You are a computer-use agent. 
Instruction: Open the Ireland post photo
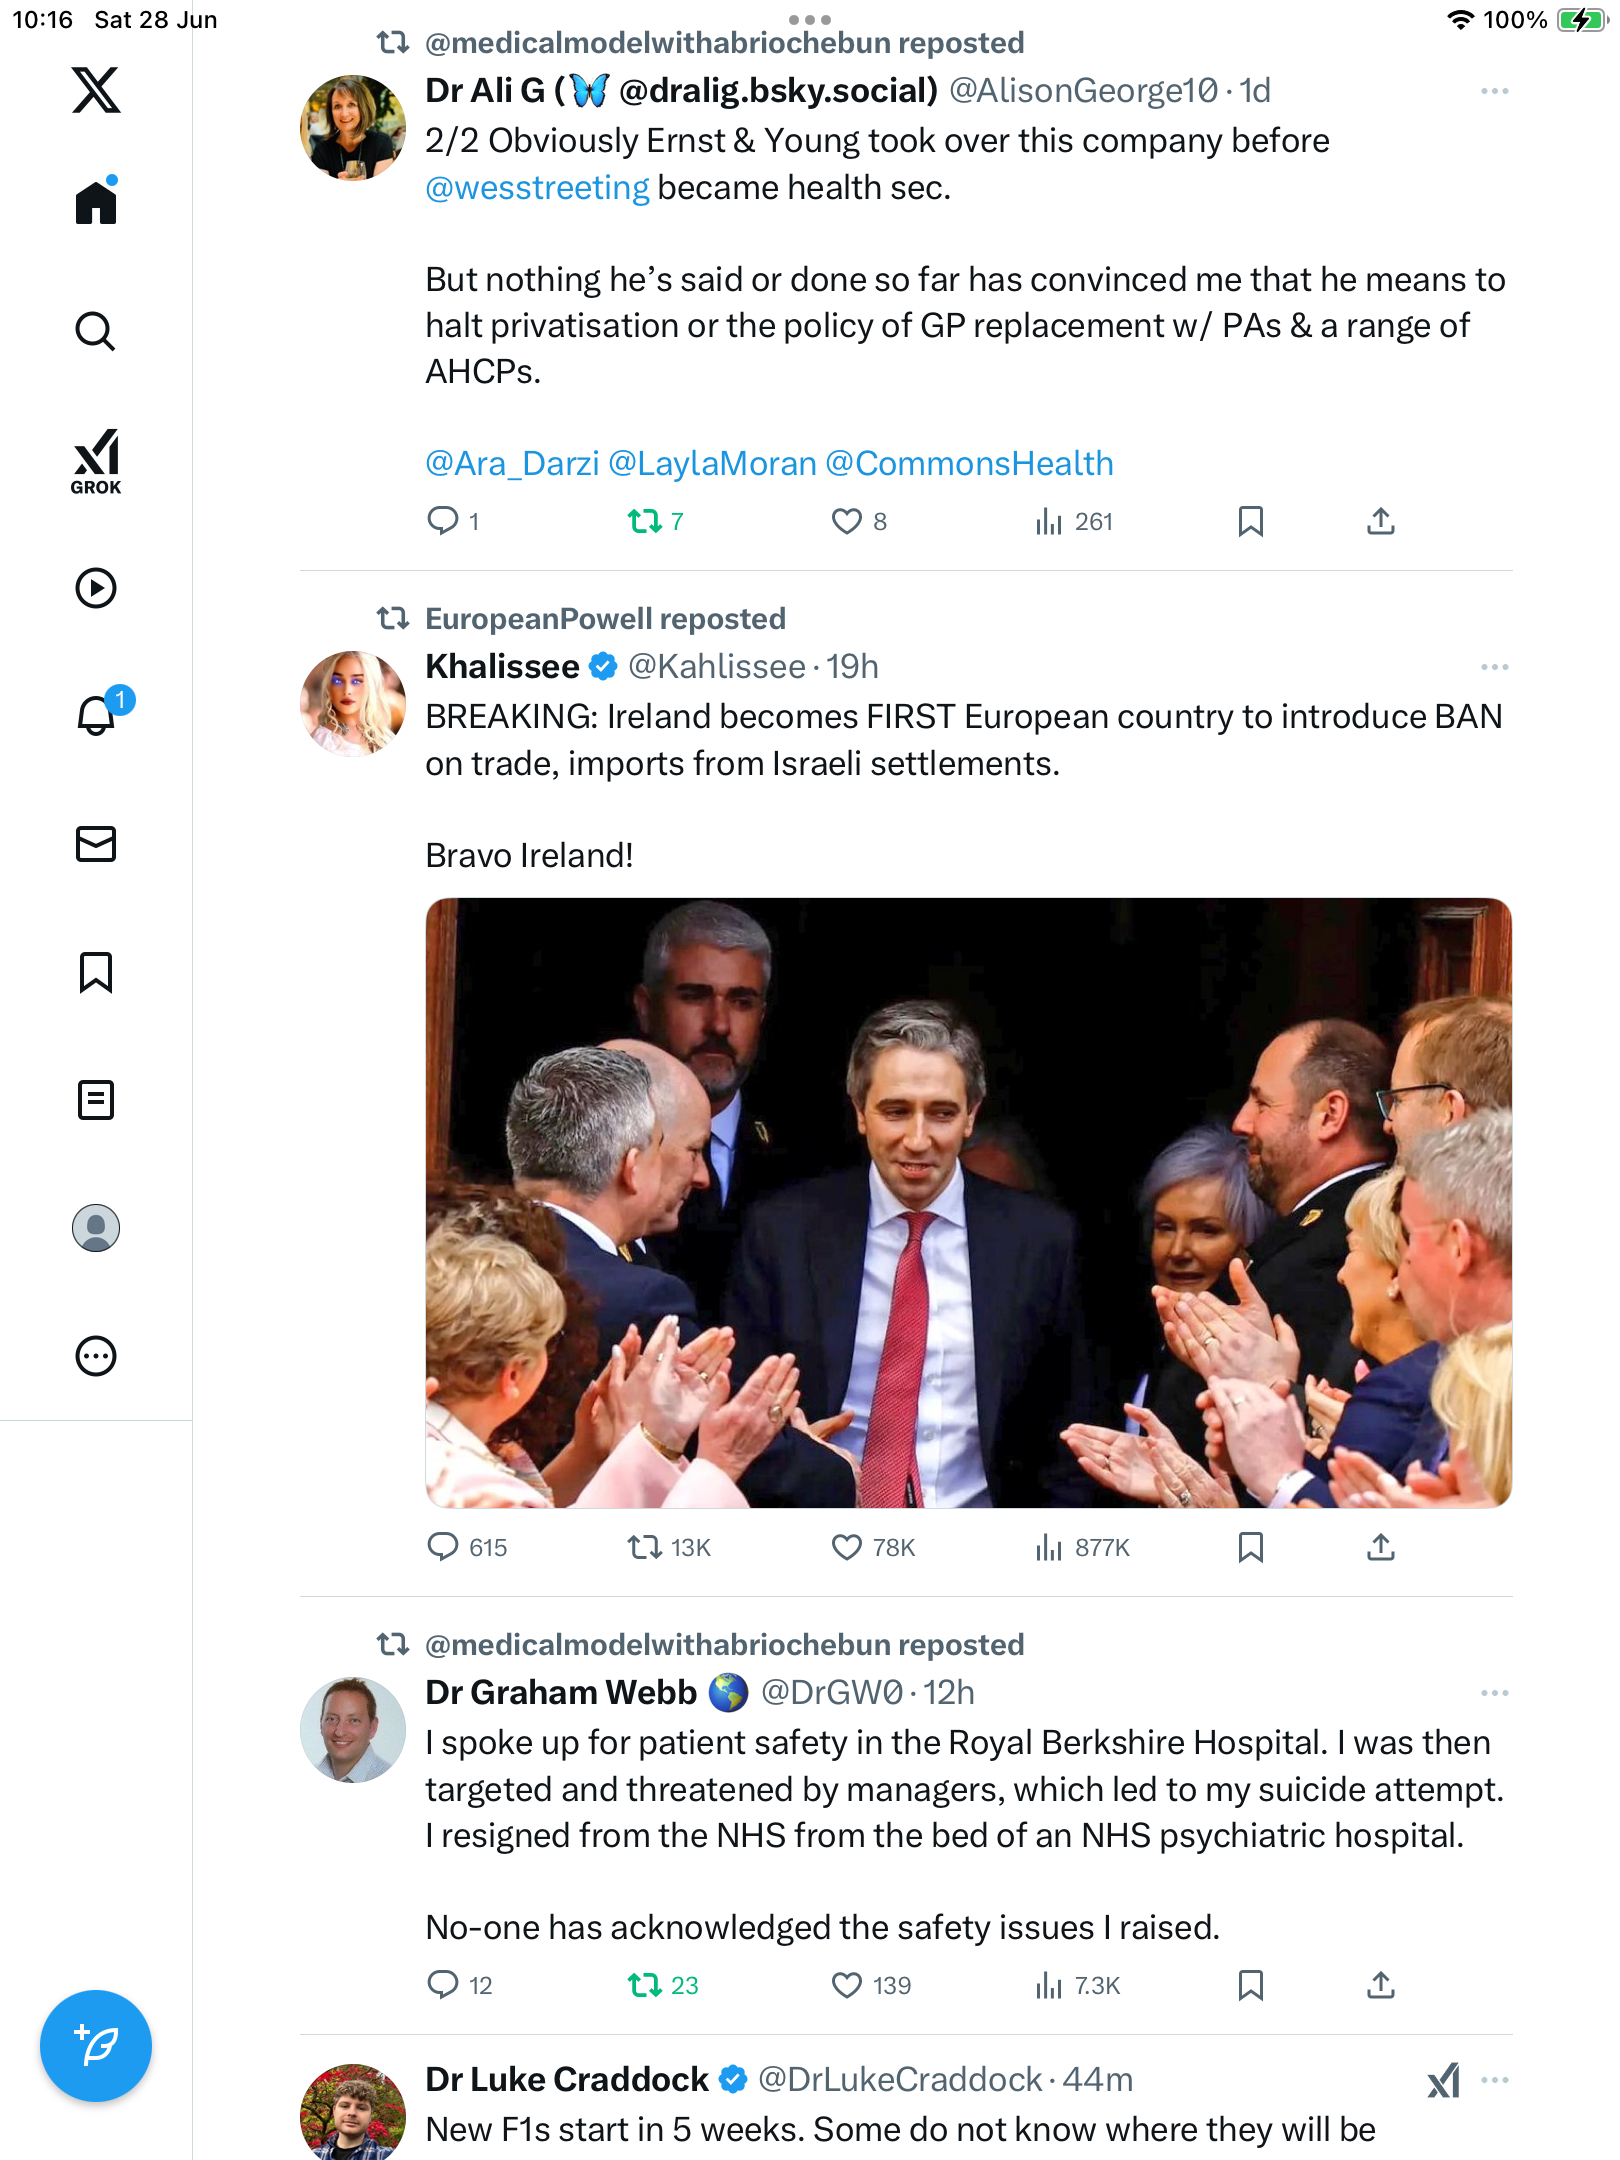968,1202
